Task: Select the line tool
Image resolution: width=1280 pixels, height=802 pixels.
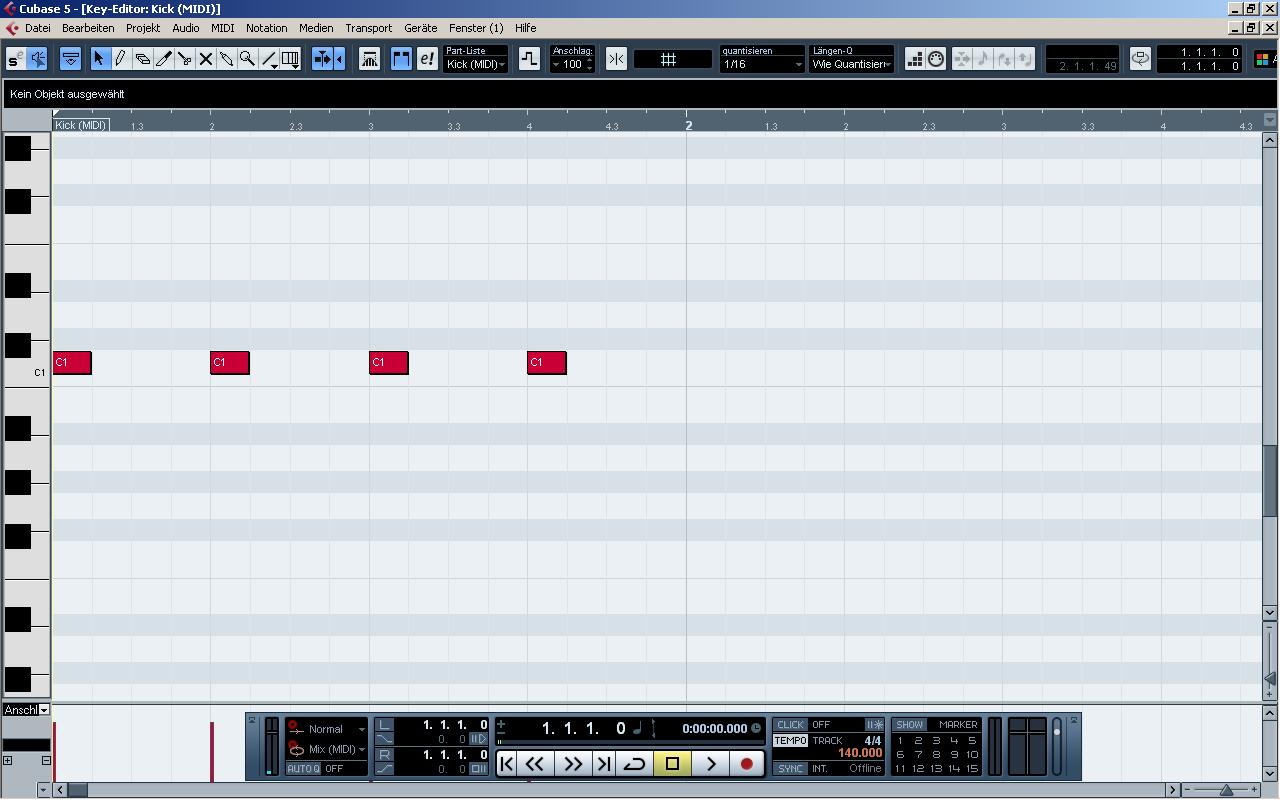Action: tap(270, 59)
